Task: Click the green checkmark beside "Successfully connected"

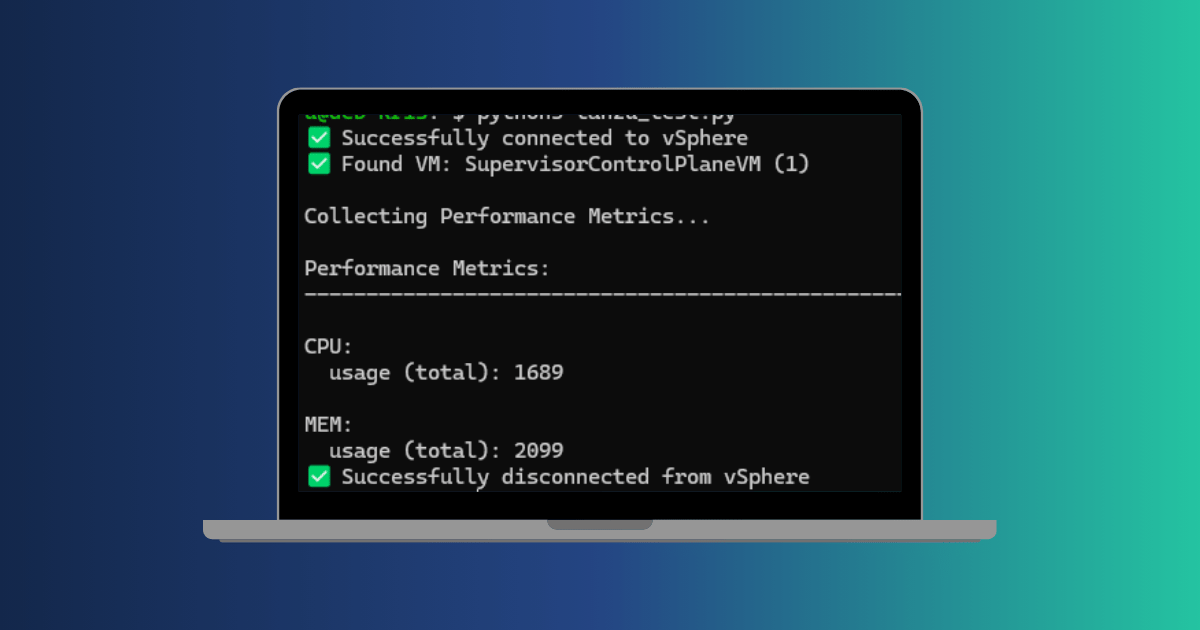Action: 319,138
